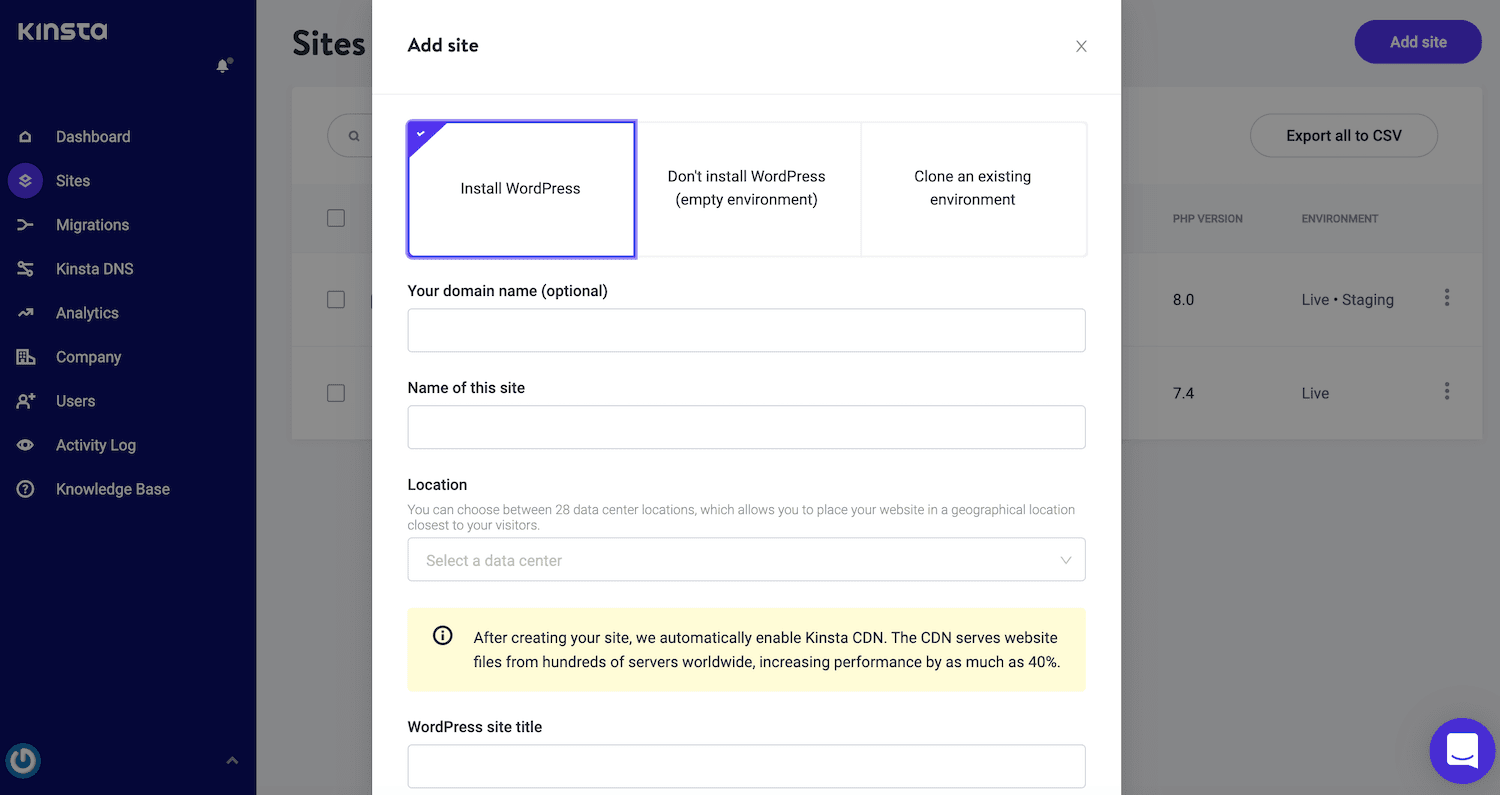Viewport: 1500px width, 795px height.
Task: Click the Company building icon
Action: tap(26, 357)
